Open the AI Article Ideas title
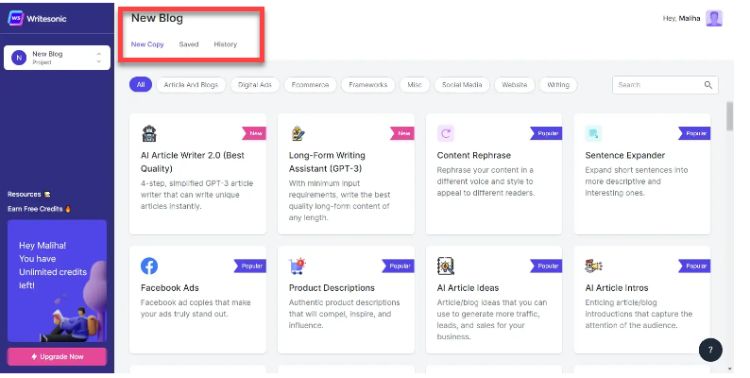 (x=468, y=288)
